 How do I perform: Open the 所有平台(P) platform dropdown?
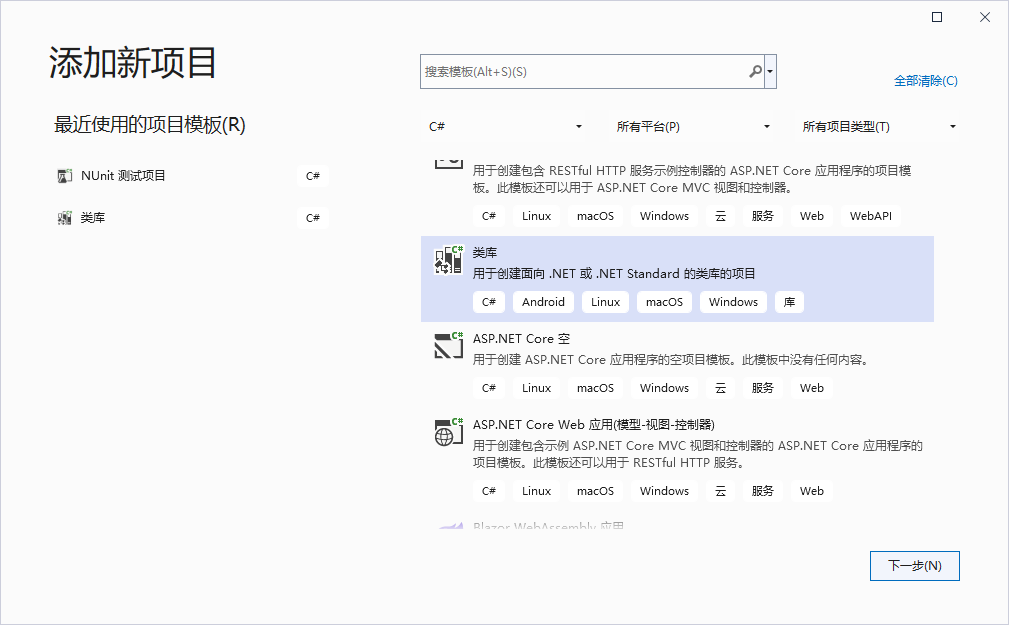(x=692, y=126)
